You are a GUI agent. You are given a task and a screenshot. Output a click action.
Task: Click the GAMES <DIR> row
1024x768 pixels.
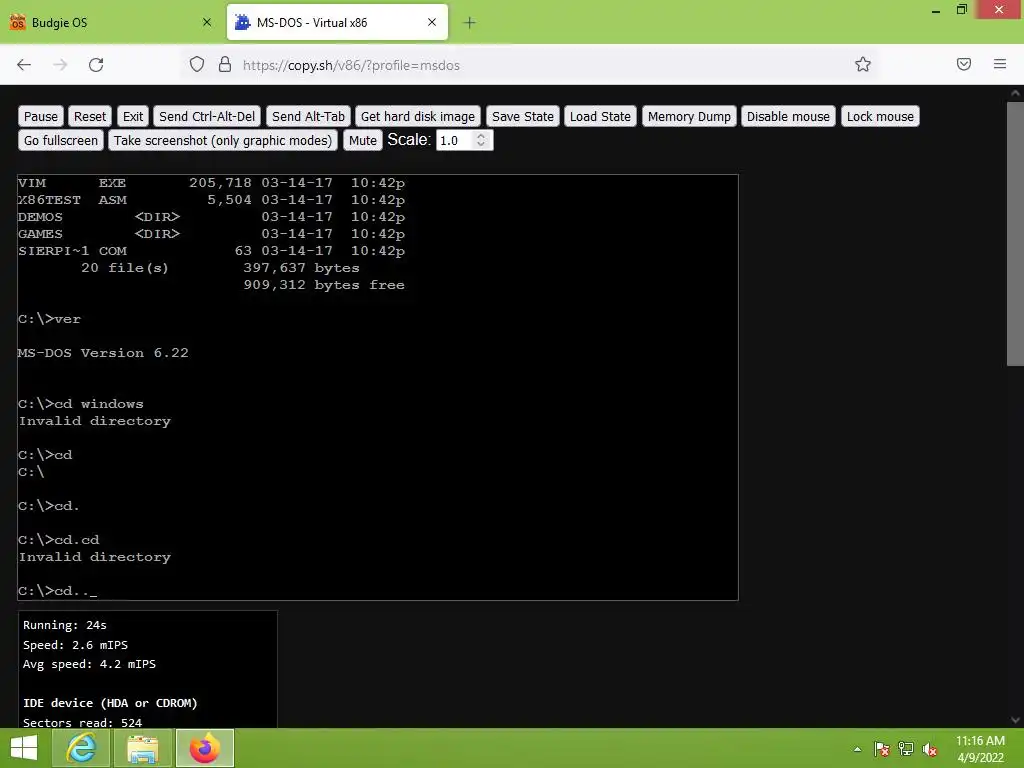212,234
